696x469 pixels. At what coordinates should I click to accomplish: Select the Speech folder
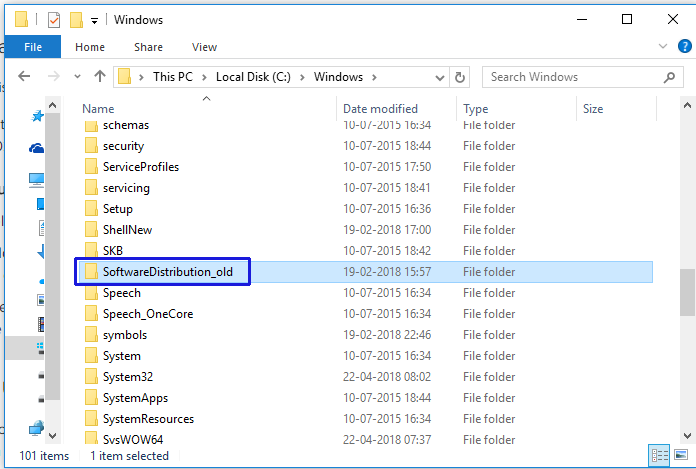[x=364, y=293]
